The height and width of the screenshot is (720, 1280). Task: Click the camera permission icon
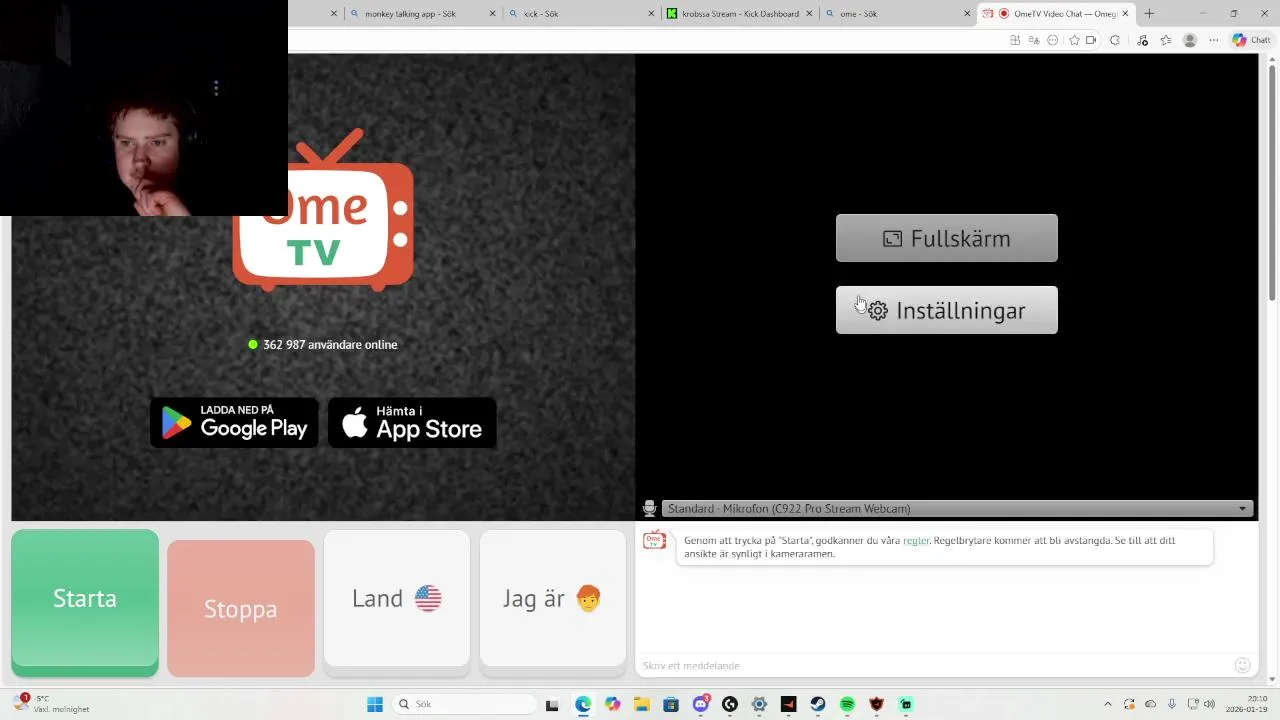pos(1091,40)
